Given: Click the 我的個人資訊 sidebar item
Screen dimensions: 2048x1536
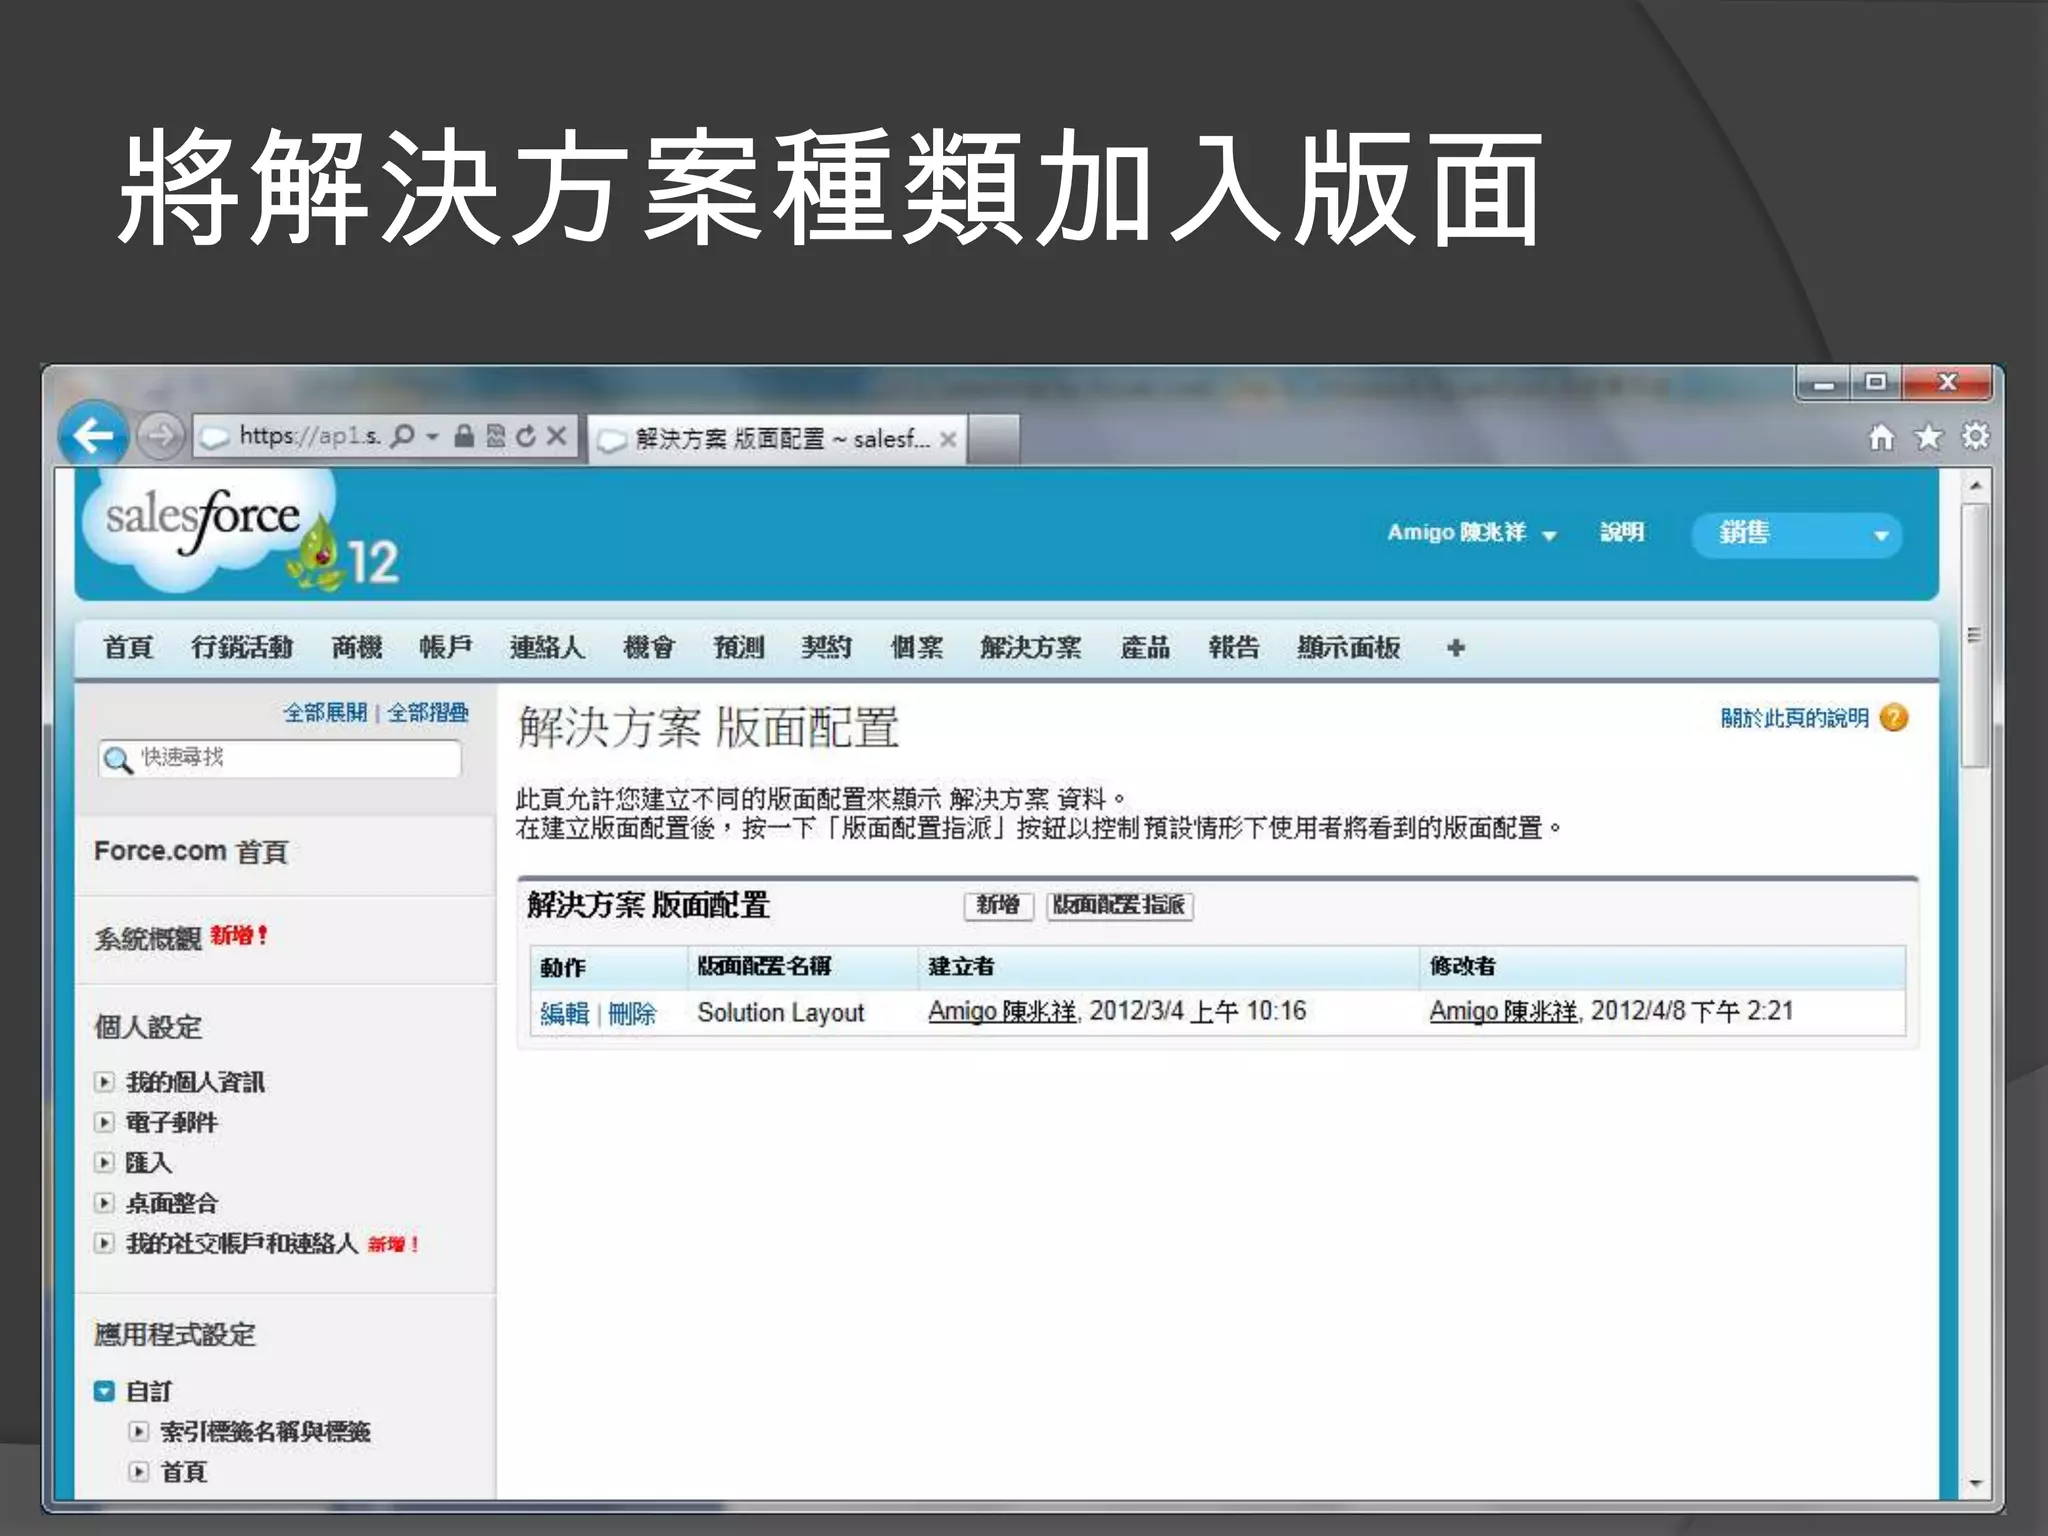Looking at the screenshot, I should [x=195, y=1082].
